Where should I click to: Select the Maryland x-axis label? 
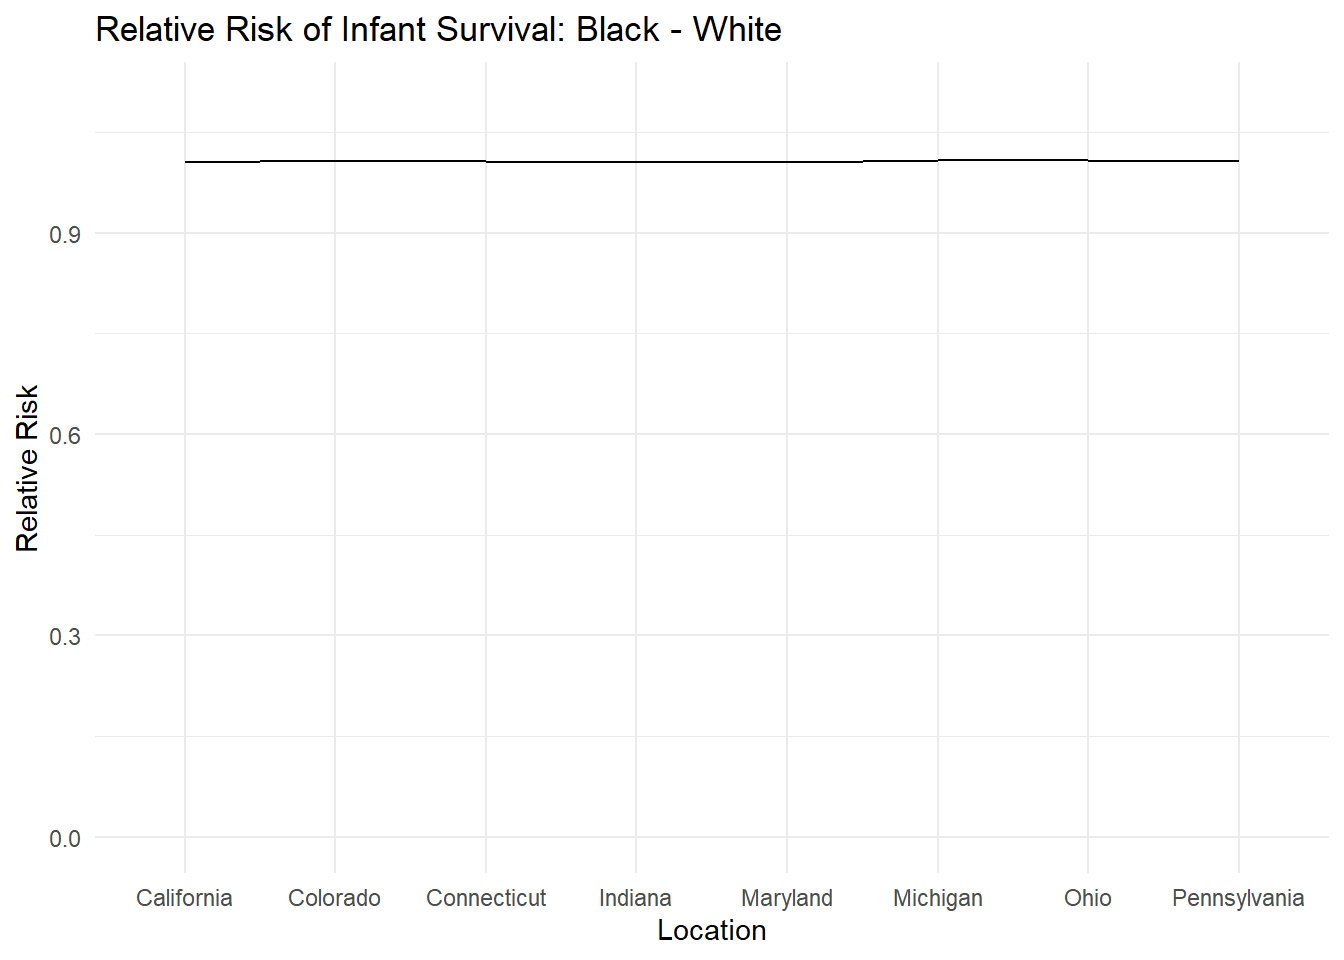[x=787, y=898]
